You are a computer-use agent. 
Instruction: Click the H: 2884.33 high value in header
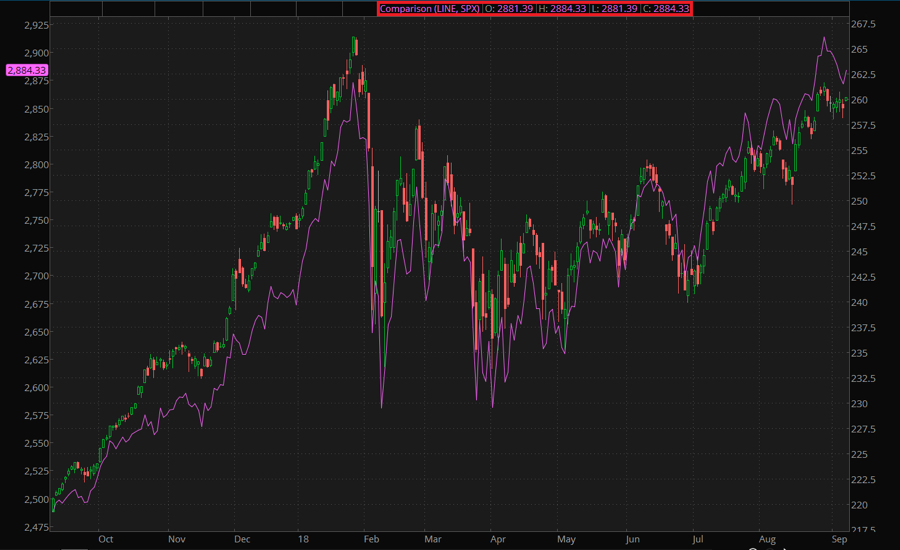tap(563, 8)
